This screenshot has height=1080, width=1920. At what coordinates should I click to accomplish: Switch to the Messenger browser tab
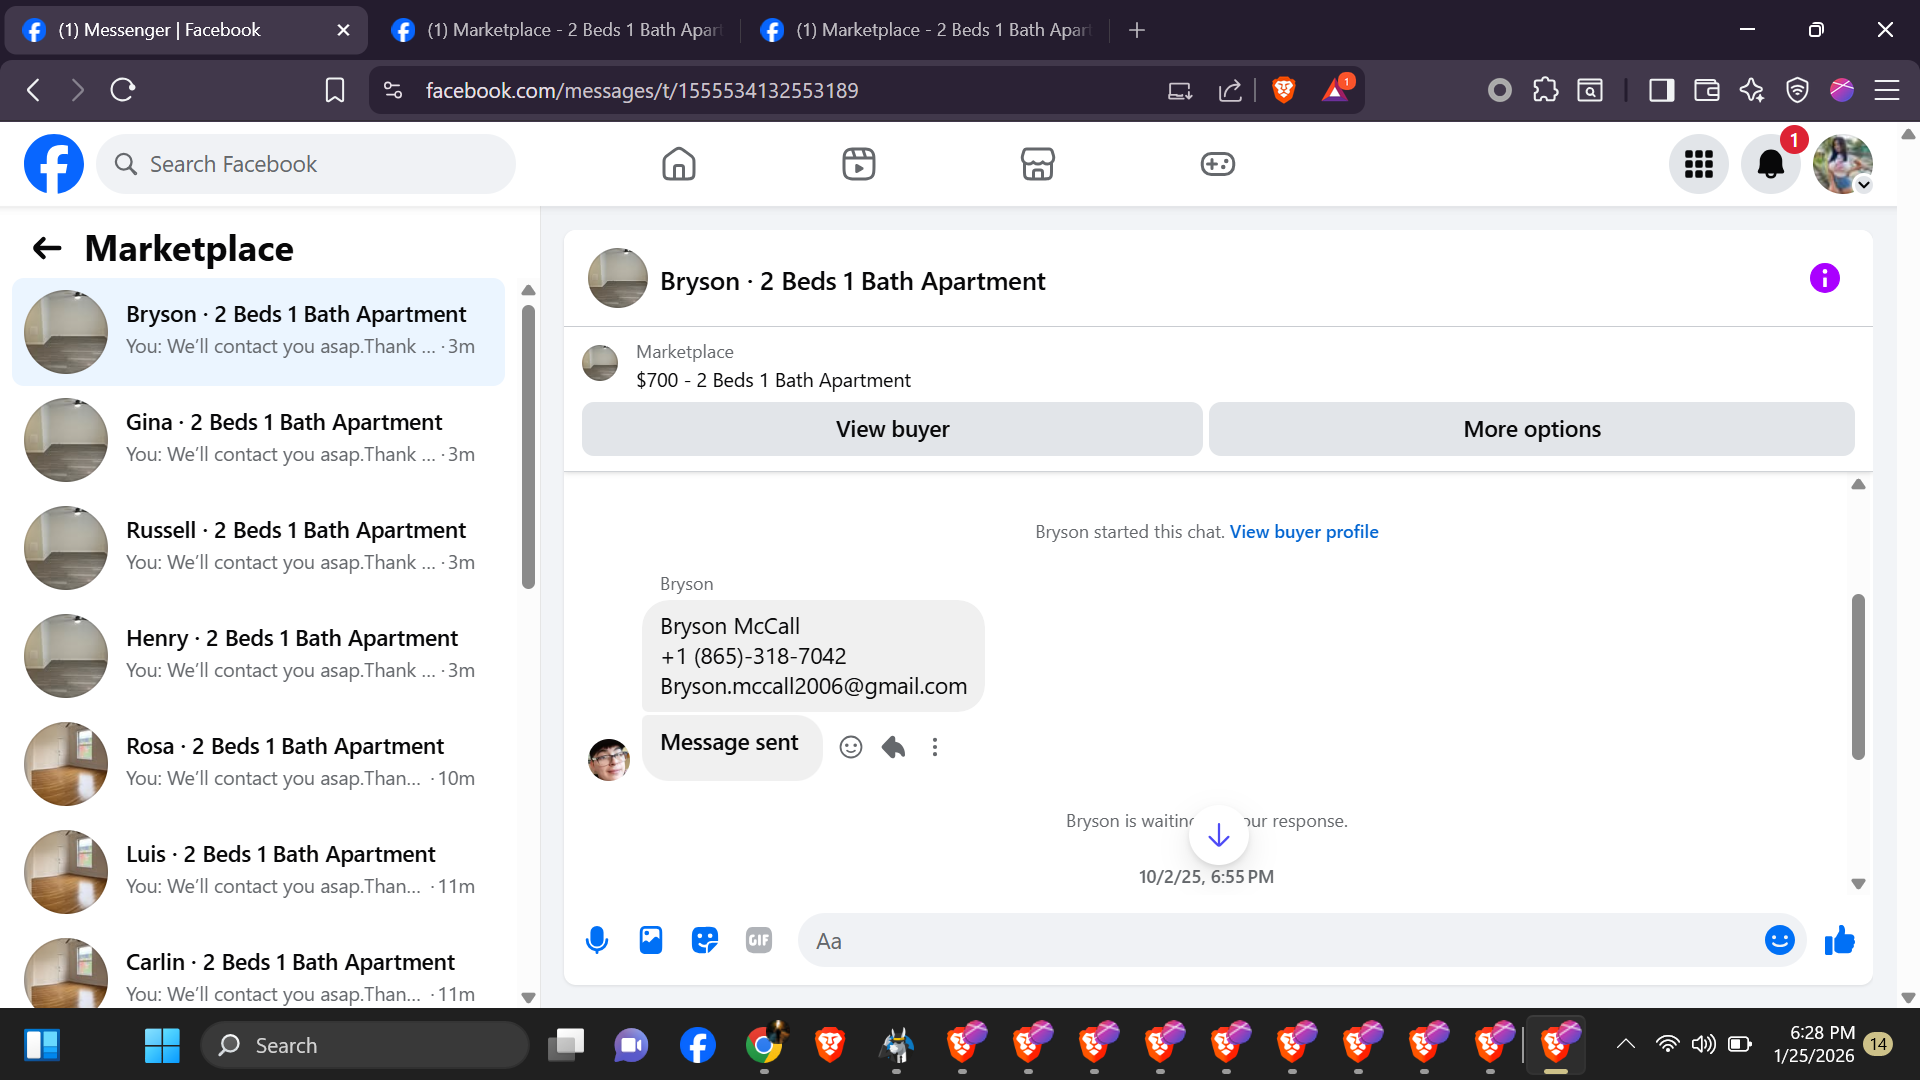coord(186,30)
